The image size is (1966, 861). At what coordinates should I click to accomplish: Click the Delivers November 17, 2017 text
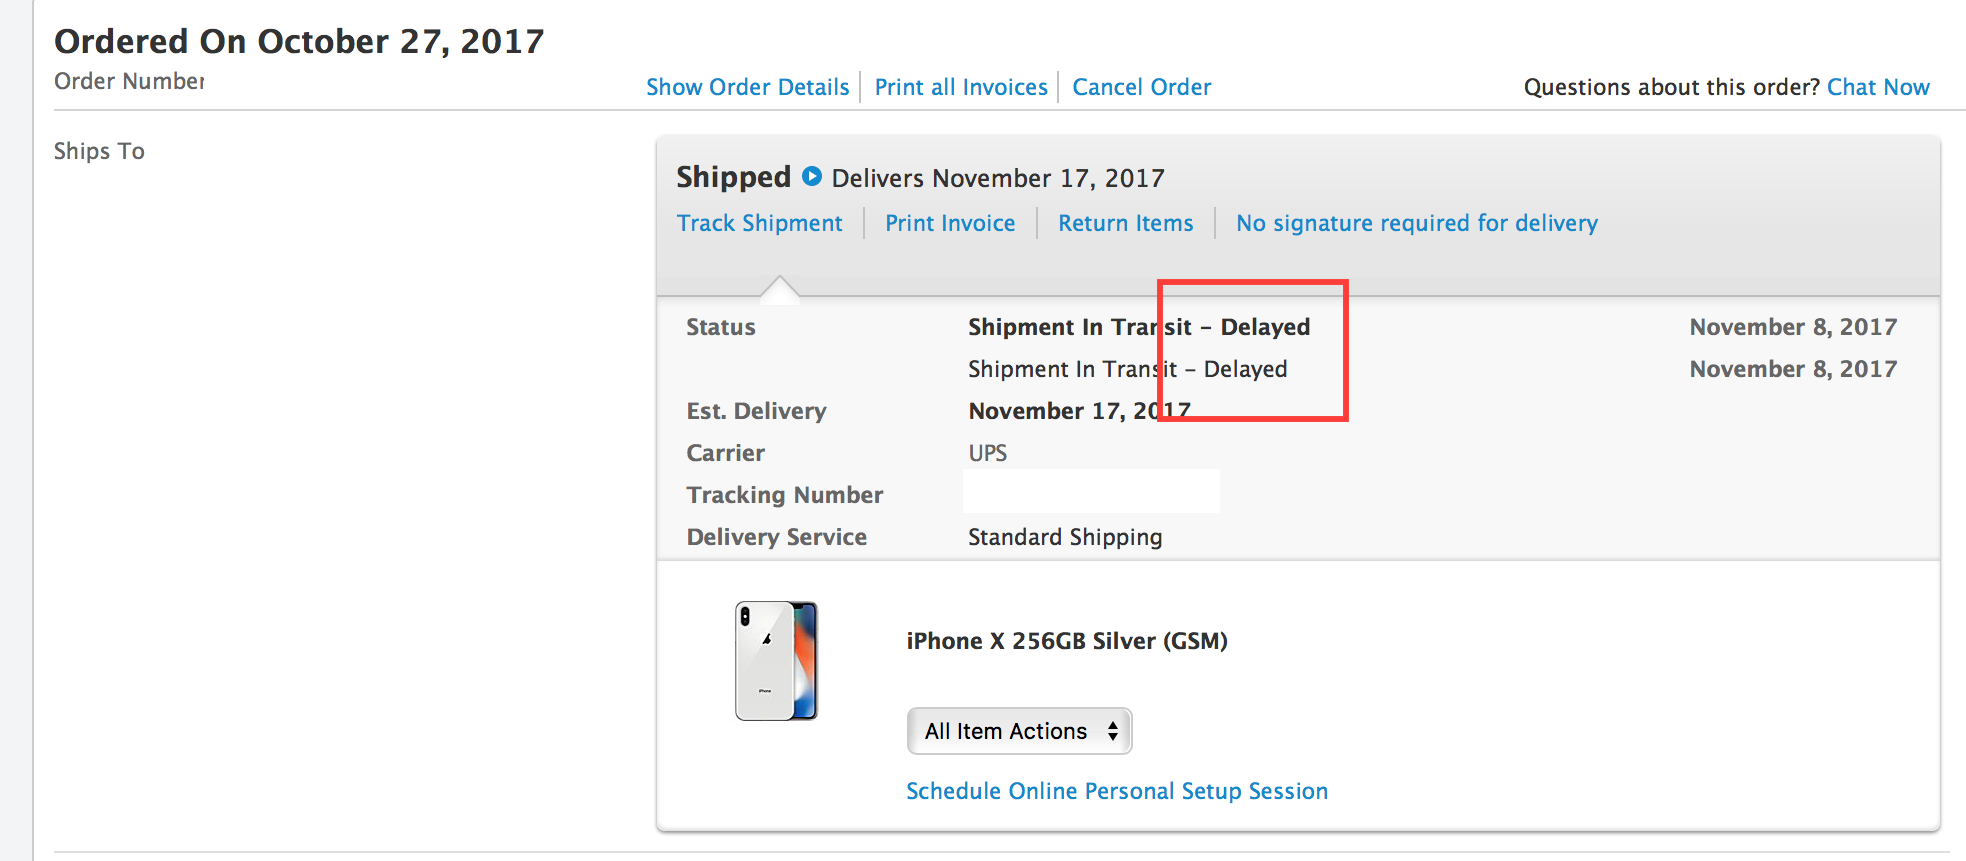coord(998,178)
